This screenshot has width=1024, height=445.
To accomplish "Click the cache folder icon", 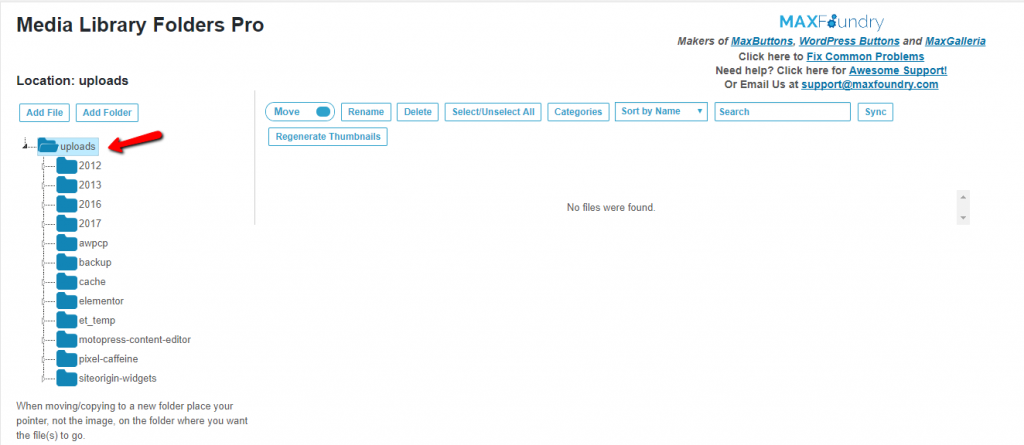I will point(67,282).
